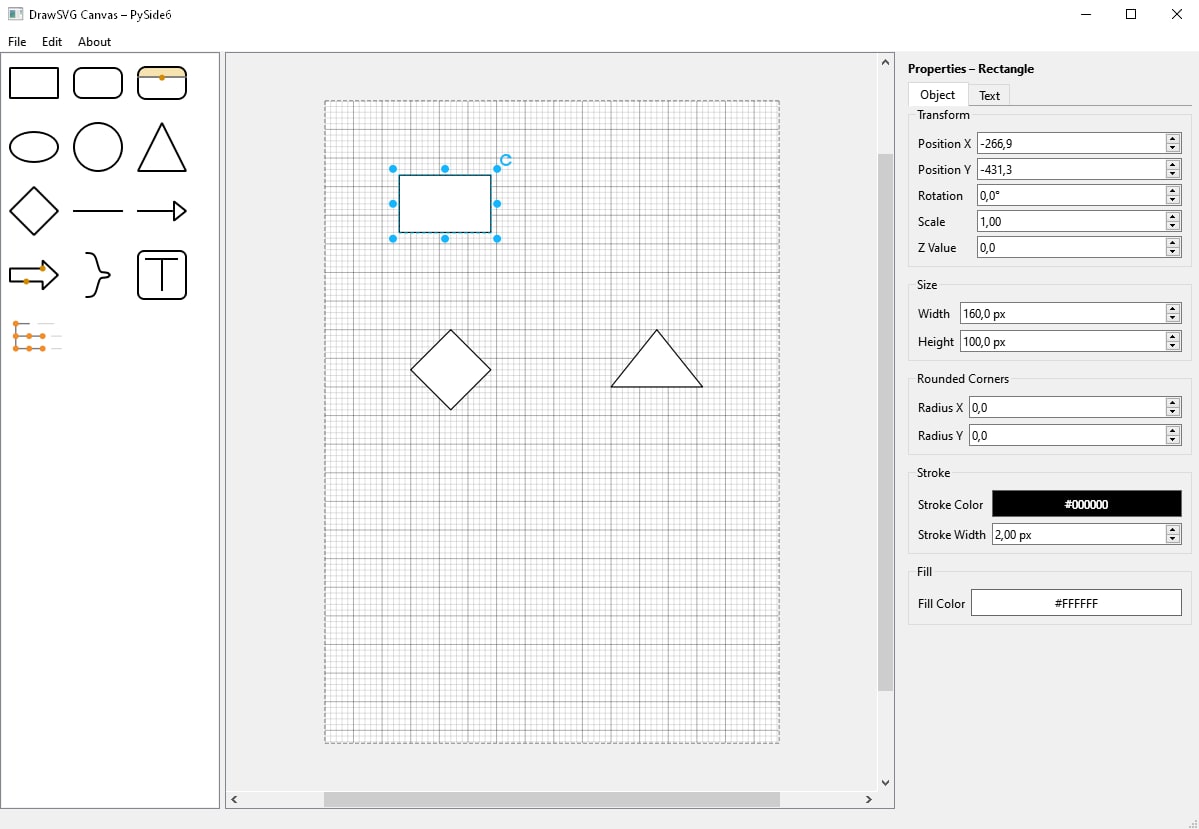
Task: Select the Triangle tool
Action: pyautogui.click(x=162, y=147)
